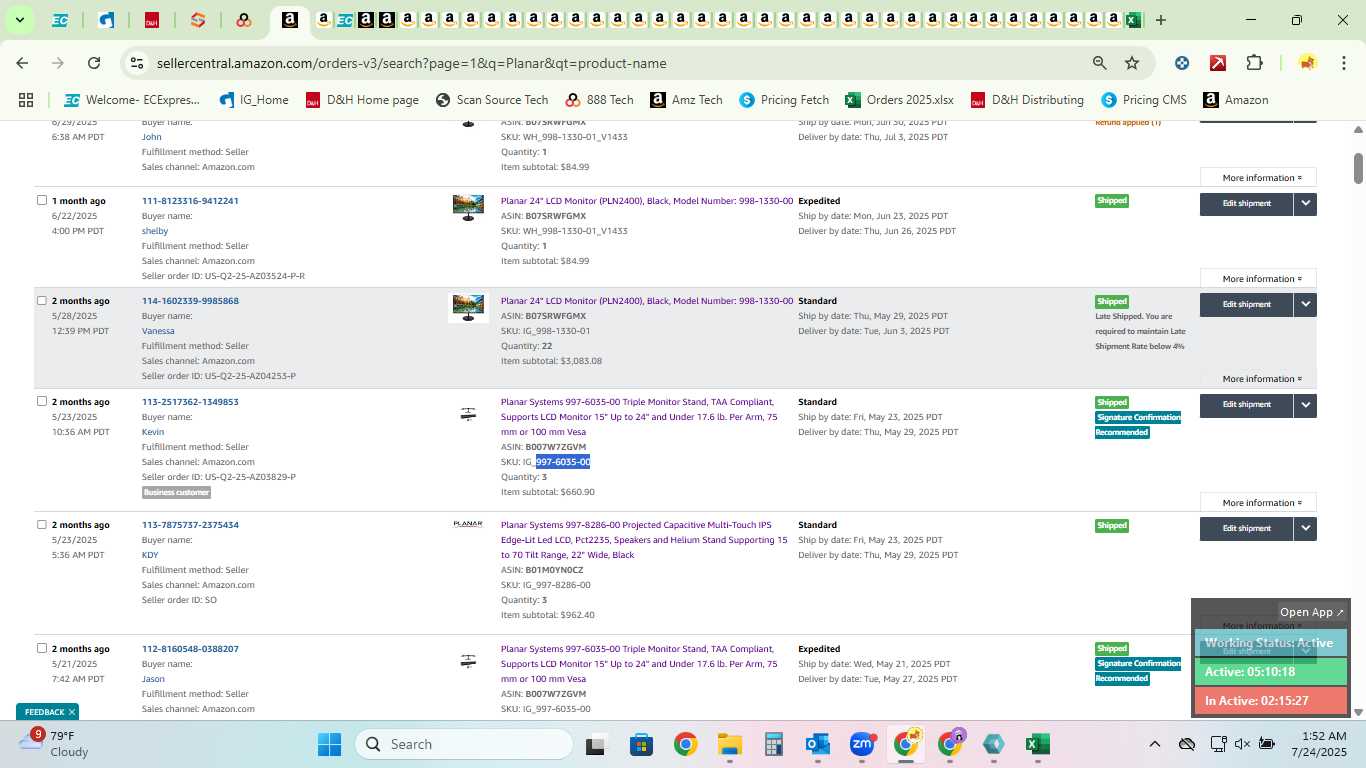Click Edit shipment for order 113-2517362-1349853
Viewport: 1366px width, 768px height.
point(1247,405)
